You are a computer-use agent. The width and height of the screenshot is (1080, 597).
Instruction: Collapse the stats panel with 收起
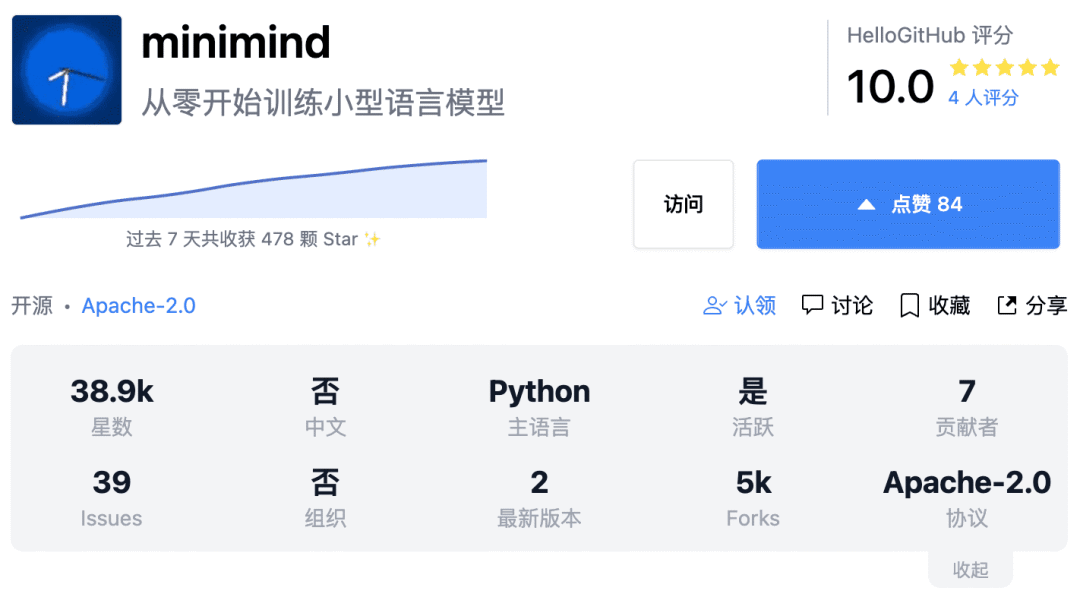[970, 570]
